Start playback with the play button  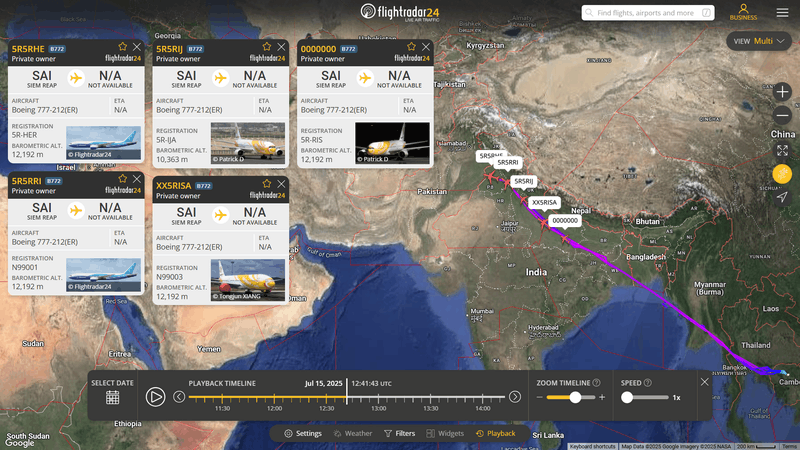[x=155, y=396]
